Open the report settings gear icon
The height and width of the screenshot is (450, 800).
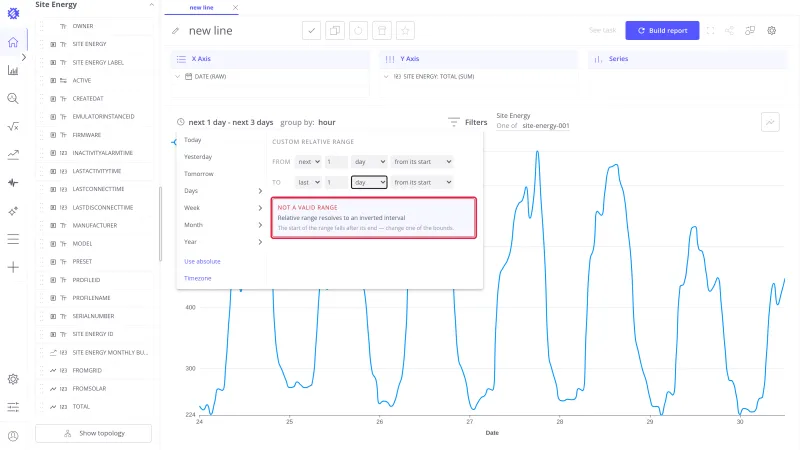tap(771, 31)
